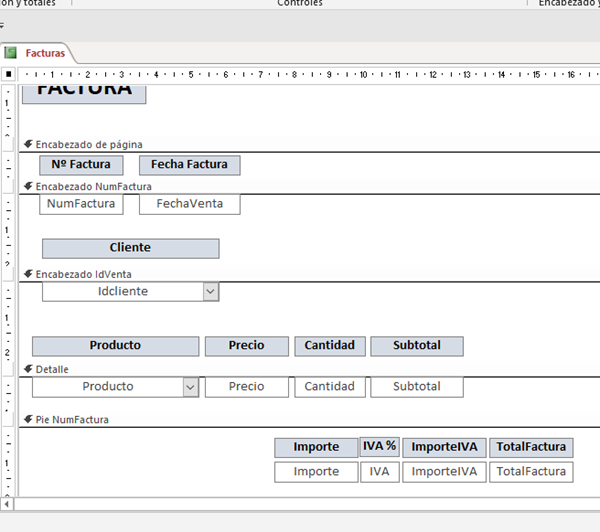Select the Encabezado NumFactura section bar
600x532 pixels.
coord(300,186)
